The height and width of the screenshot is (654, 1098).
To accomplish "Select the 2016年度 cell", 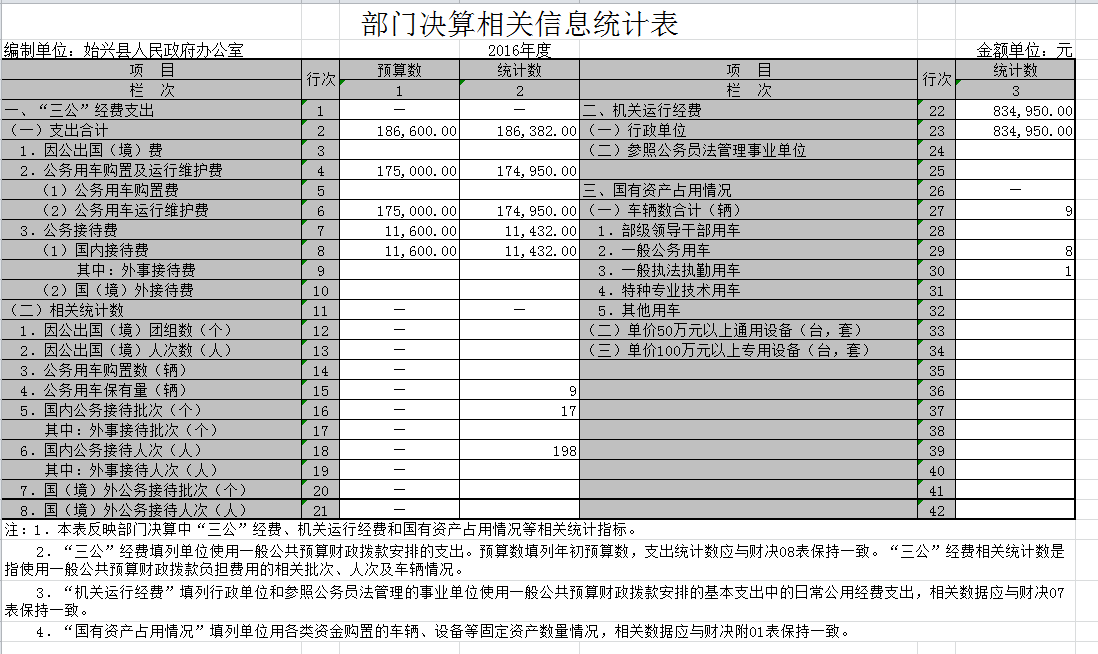I will 520,50.
